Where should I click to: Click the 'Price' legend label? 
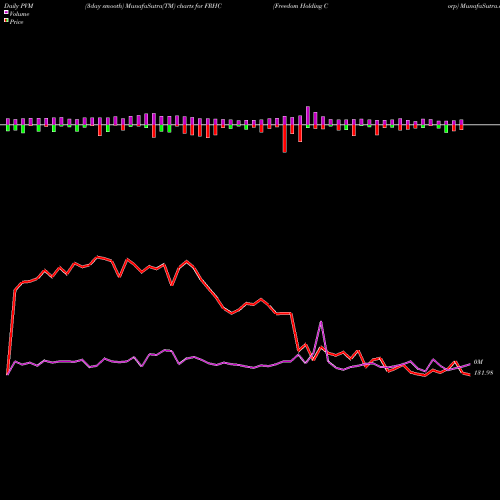(x=16, y=22)
